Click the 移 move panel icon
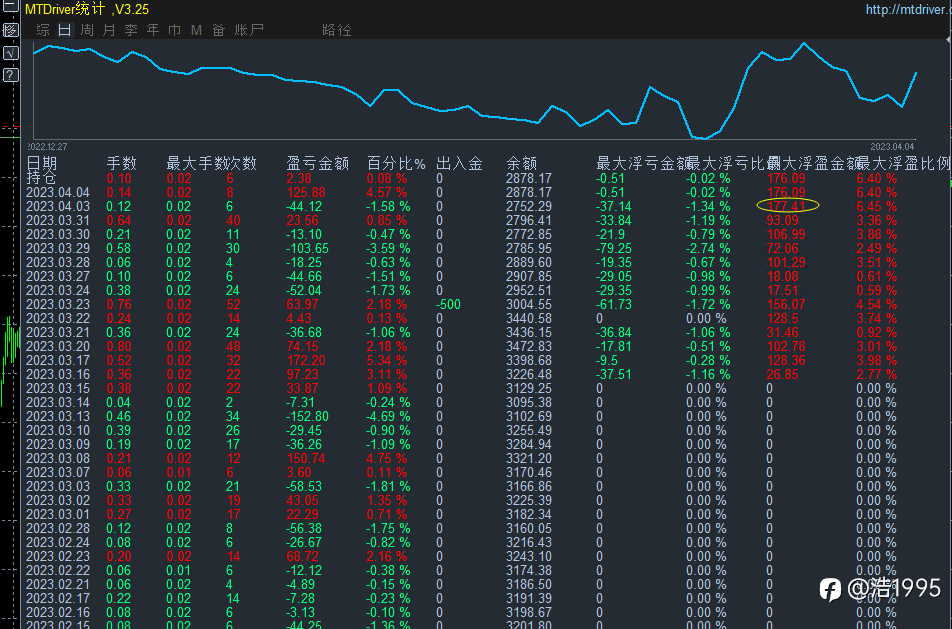Screen dimensions: 952x629 click(x=10, y=30)
